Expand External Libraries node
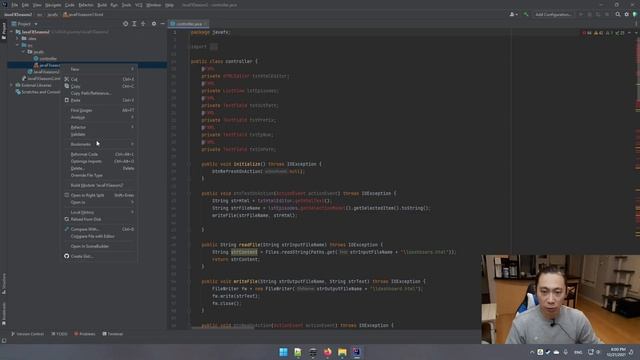 click(x=11, y=85)
